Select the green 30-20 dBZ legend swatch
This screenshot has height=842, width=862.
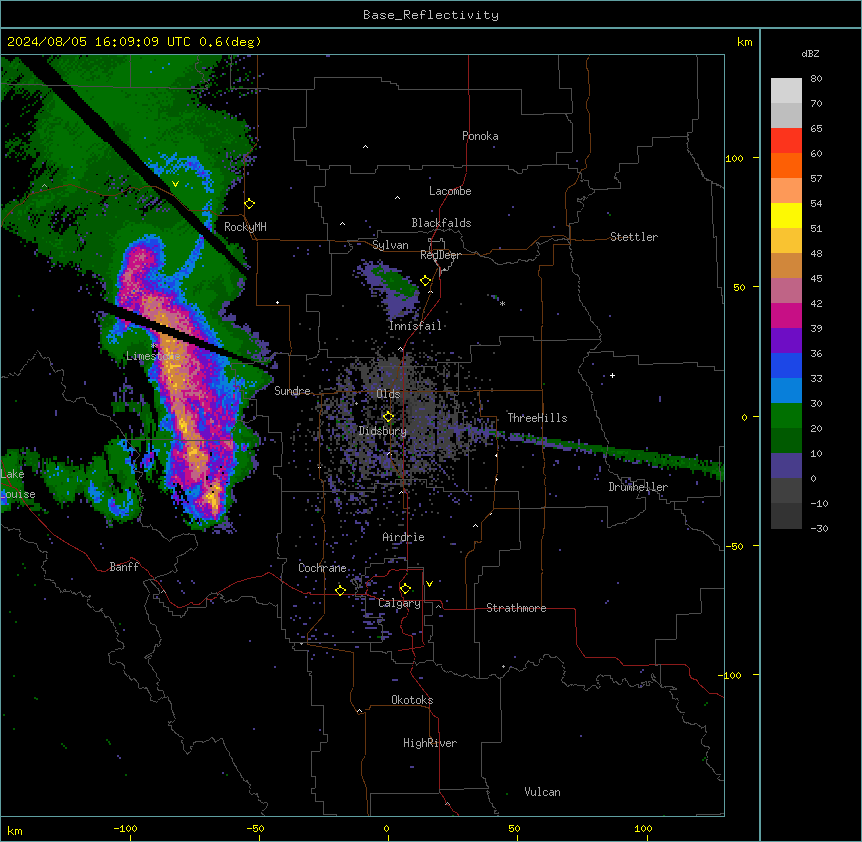pyautogui.click(x=786, y=416)
